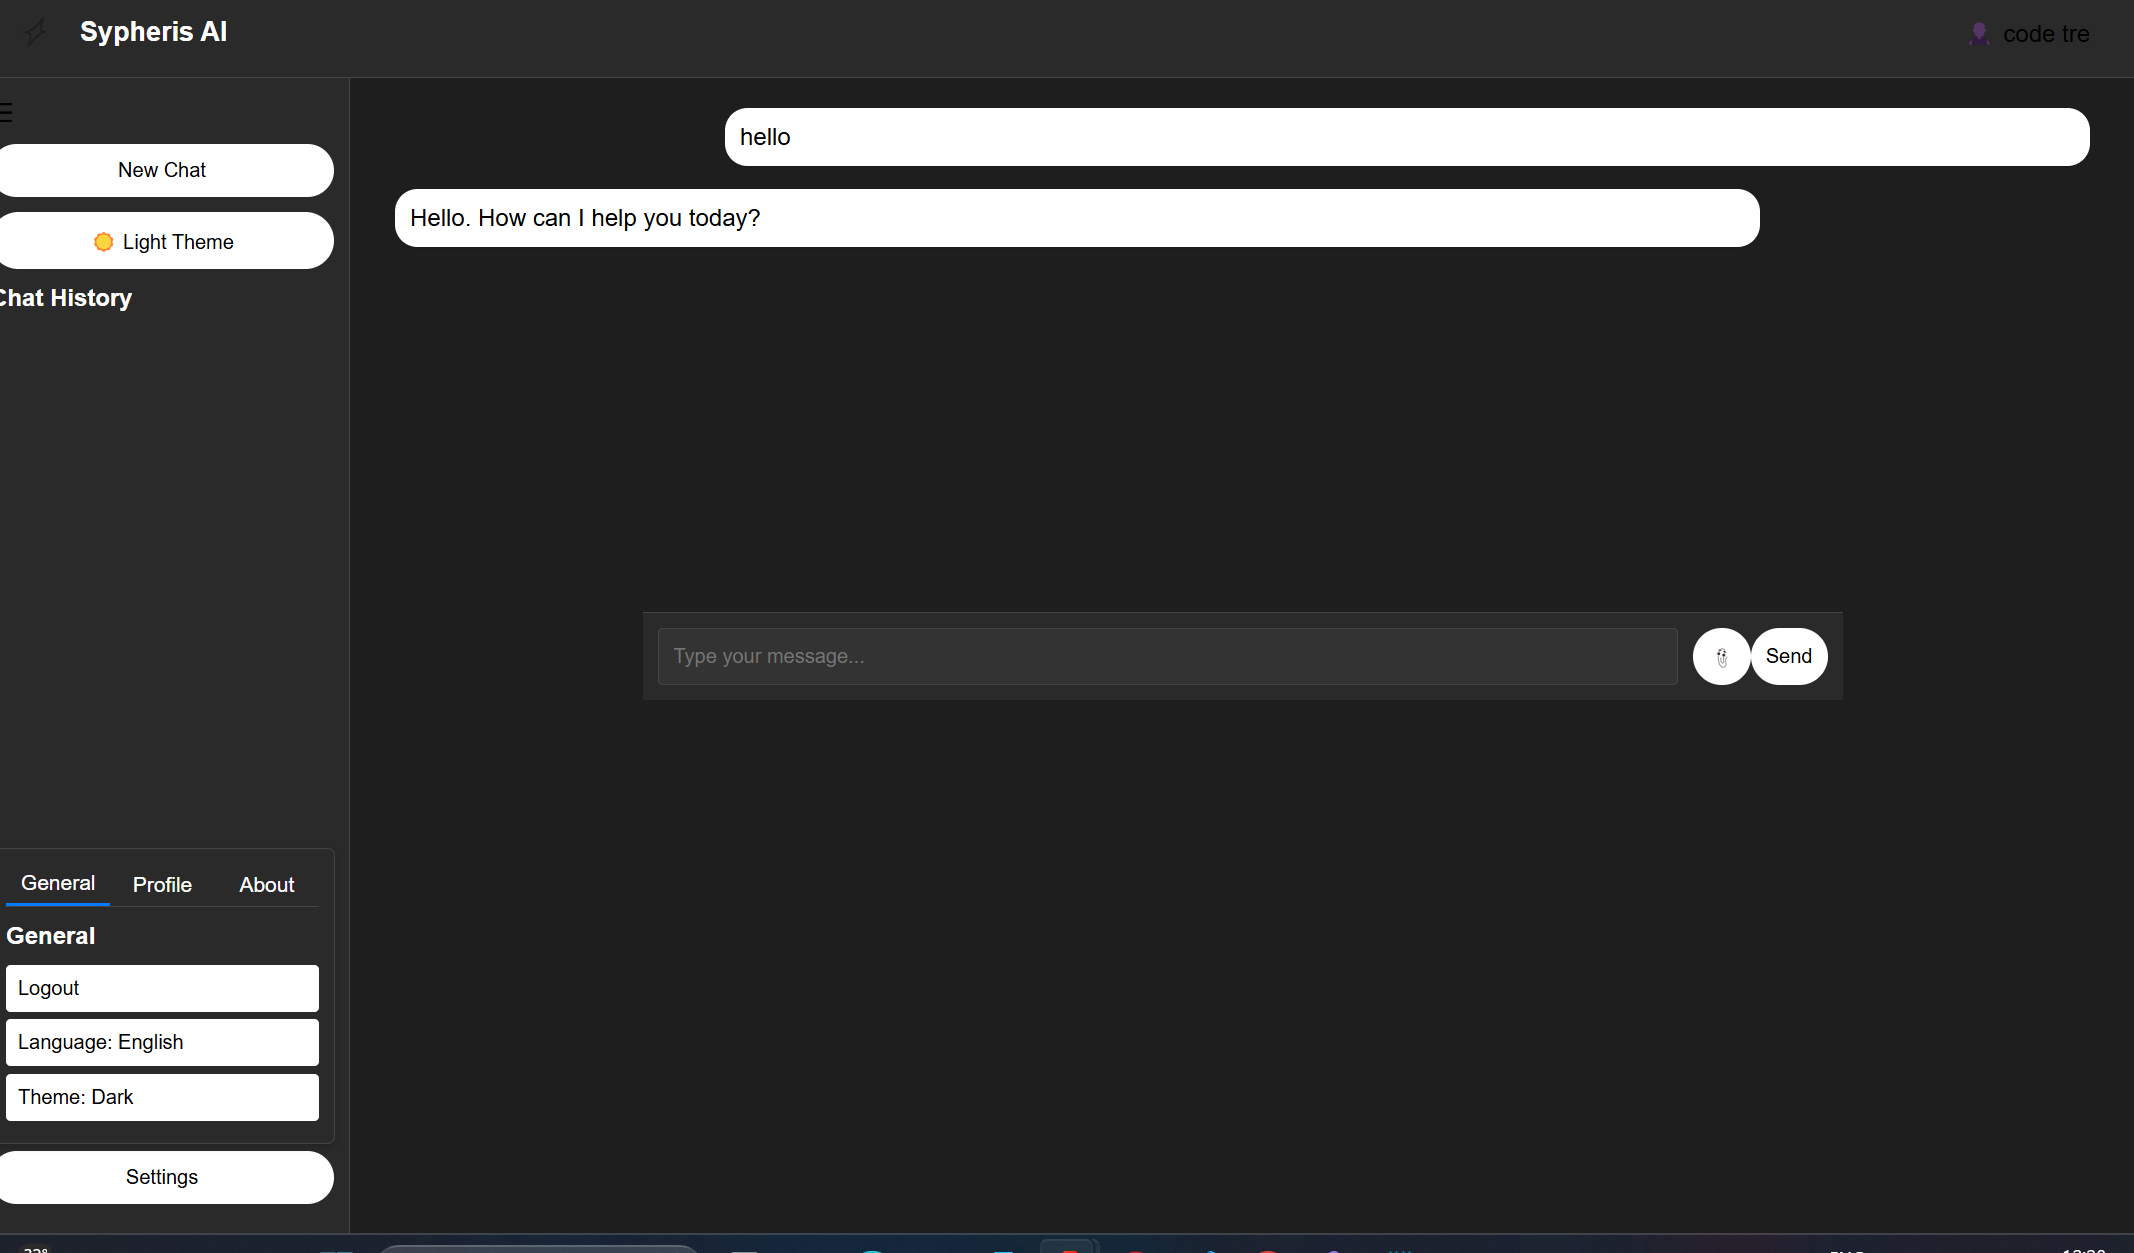Open the Profile settings tab
The image size is (2134, 1253).
point(162,885)
